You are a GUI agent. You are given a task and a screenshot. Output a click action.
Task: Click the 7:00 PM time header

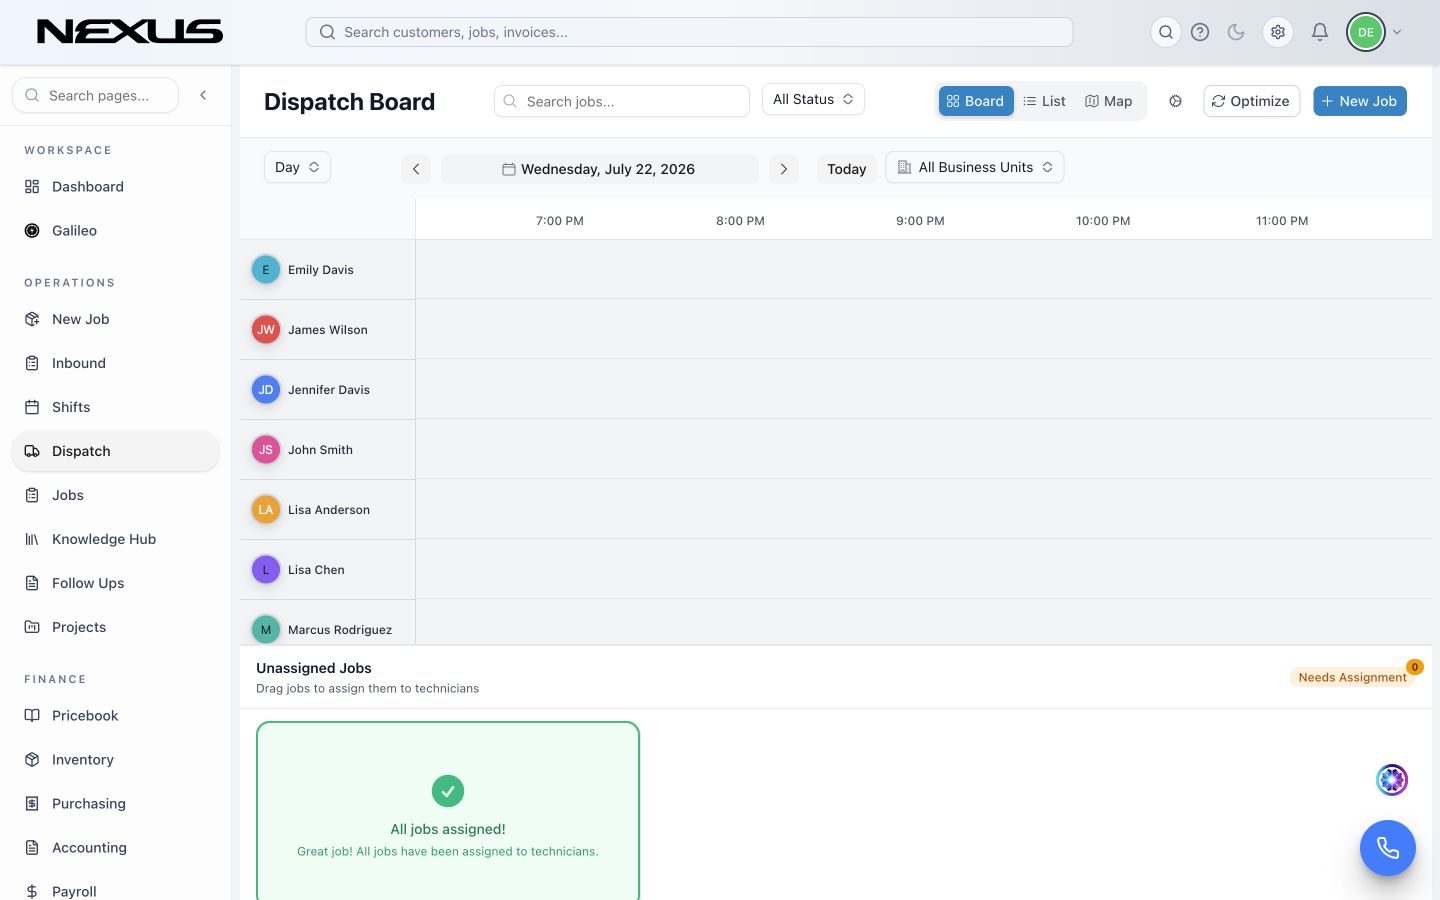[x=560, y=221]
